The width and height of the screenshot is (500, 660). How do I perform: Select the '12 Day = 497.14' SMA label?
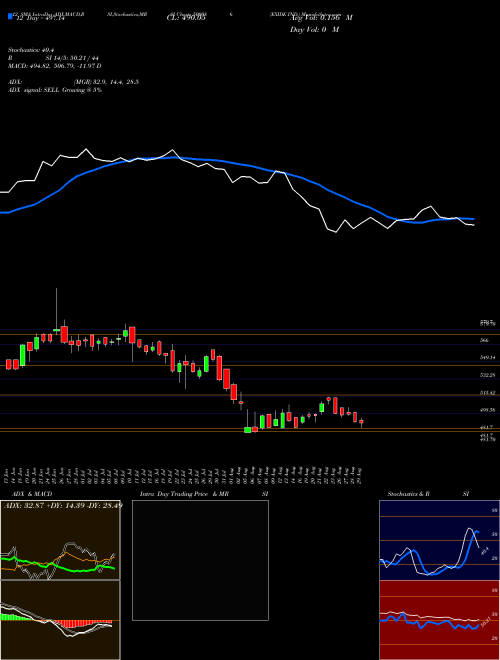(x=40, y=19)
